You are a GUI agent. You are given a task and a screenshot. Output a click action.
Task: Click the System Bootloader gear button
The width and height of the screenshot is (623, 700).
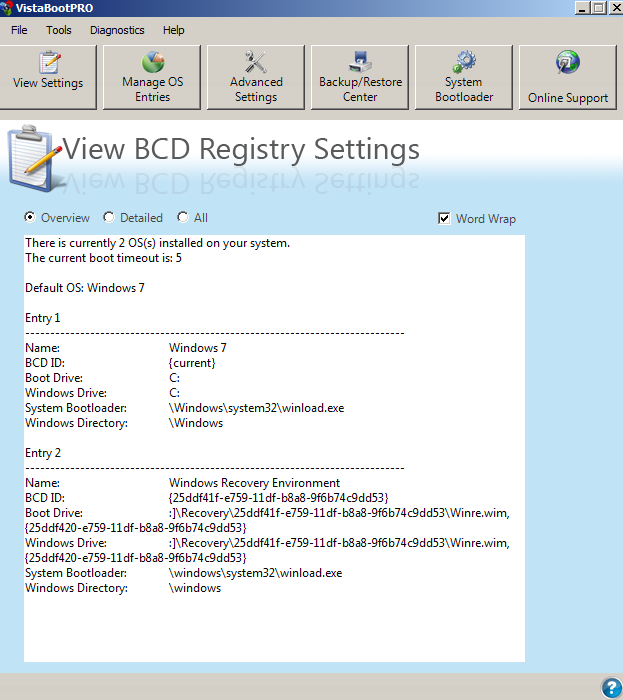464,77
